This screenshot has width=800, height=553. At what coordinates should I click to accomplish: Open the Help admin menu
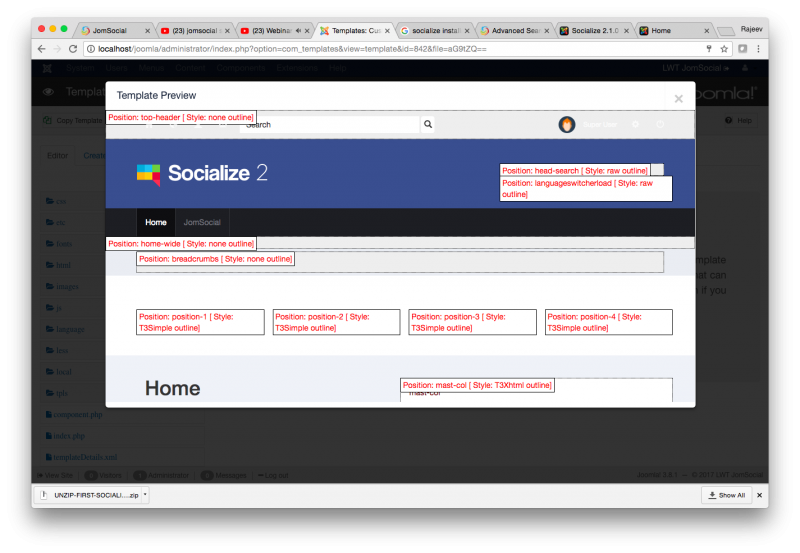pyautogui.click(x=337, y=68)
